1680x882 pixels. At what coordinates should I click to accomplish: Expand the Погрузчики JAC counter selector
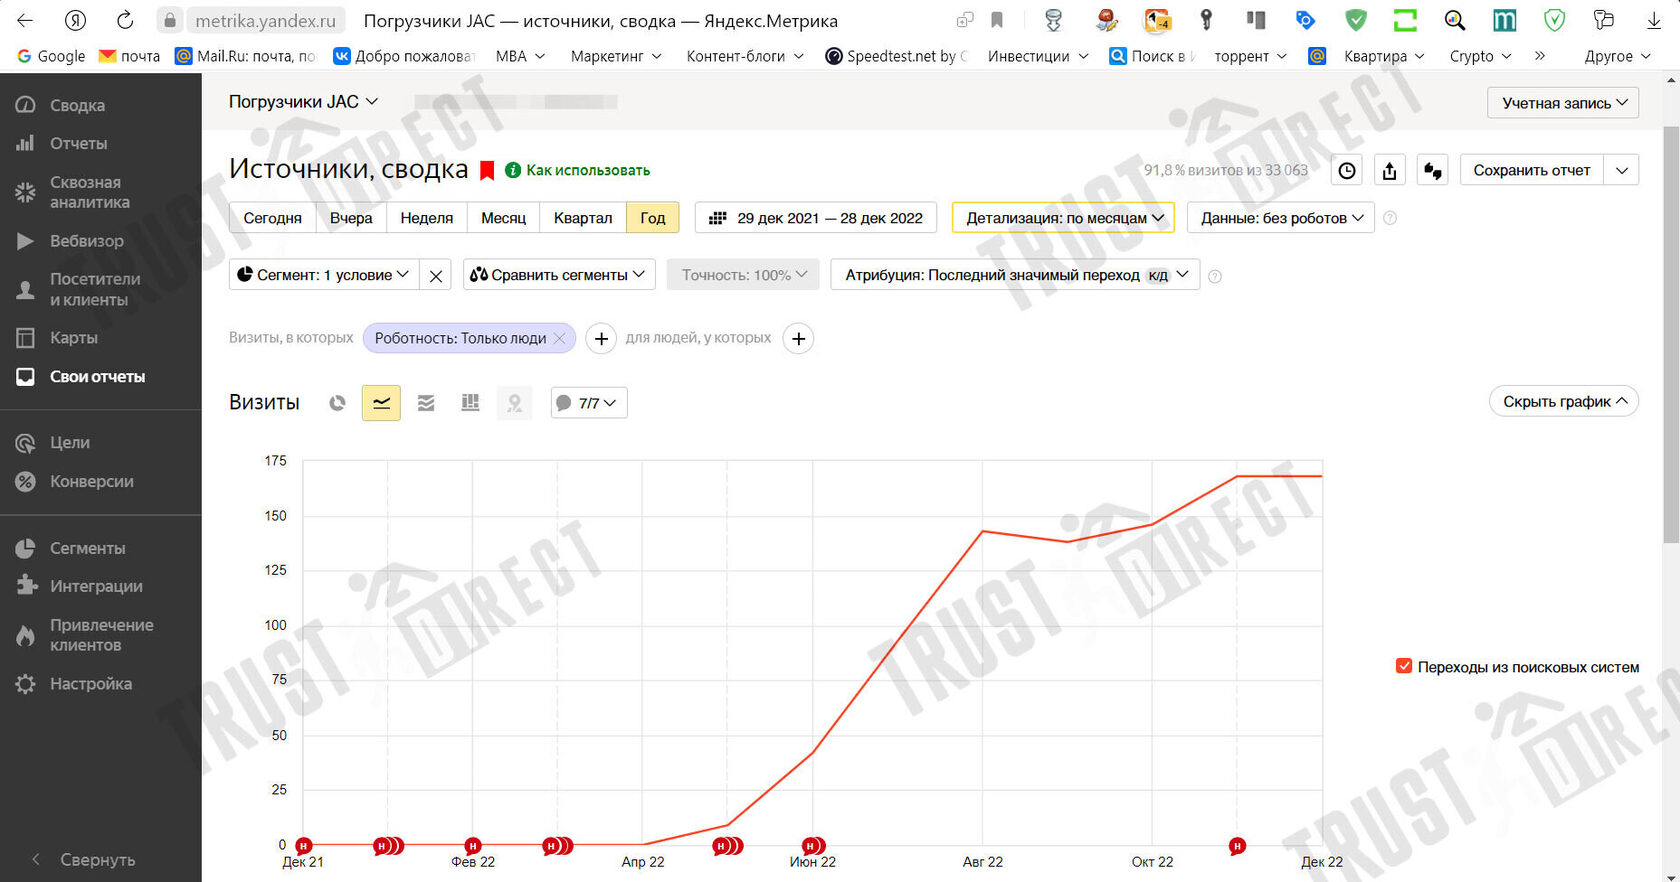[x=303, y=101]
